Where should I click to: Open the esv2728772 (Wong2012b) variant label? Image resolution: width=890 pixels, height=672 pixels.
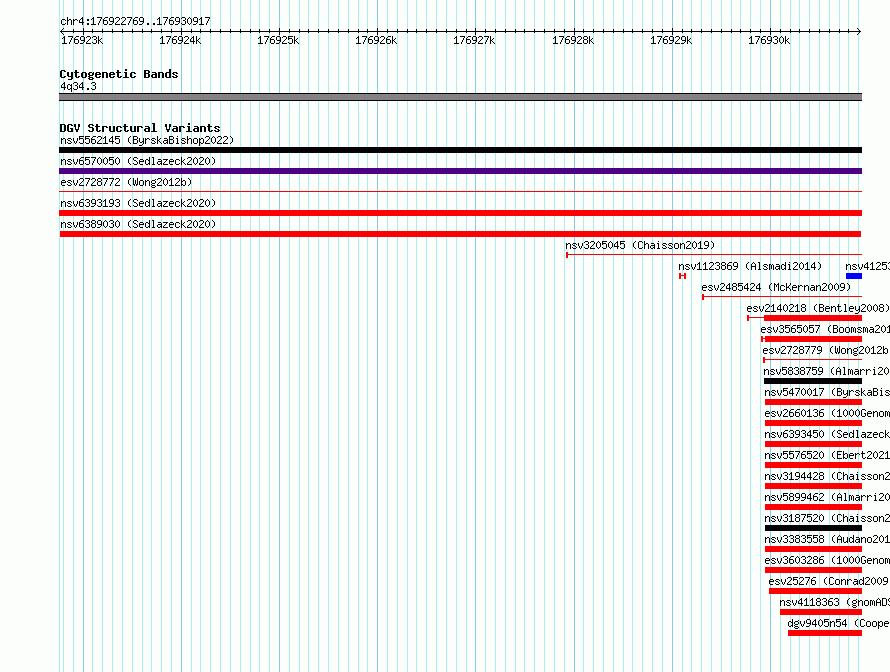click(x=126, y=182)
